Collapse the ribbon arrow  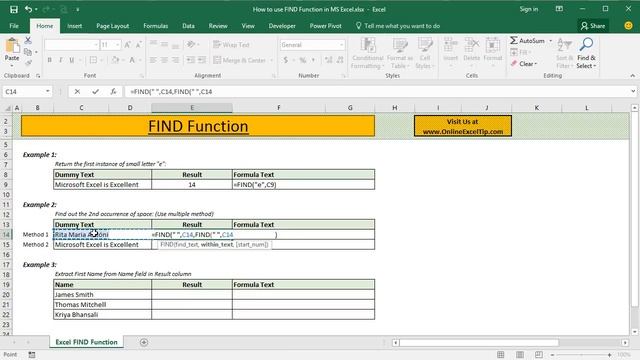tap(632, 76)
